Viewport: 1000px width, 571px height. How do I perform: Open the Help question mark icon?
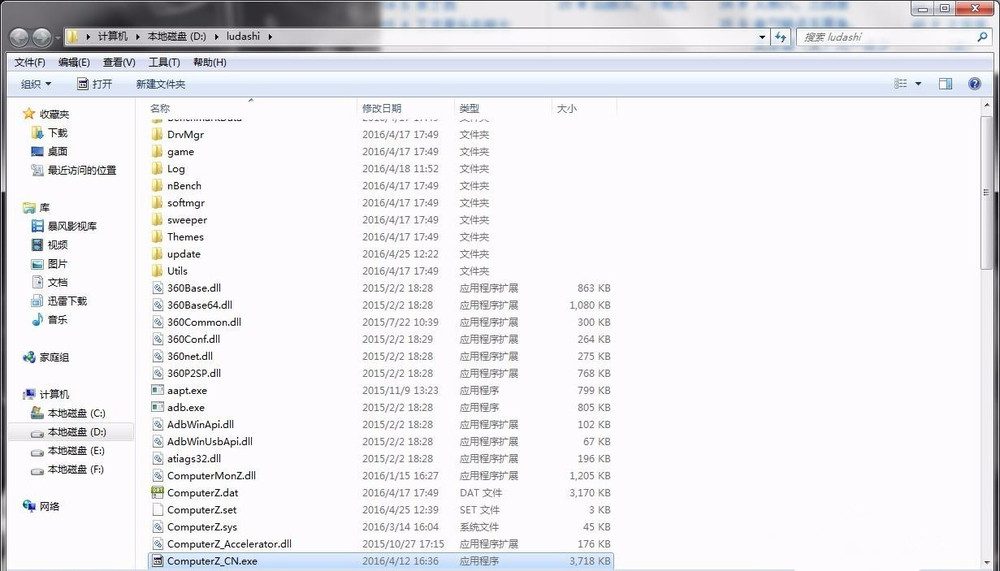point(974,84)
